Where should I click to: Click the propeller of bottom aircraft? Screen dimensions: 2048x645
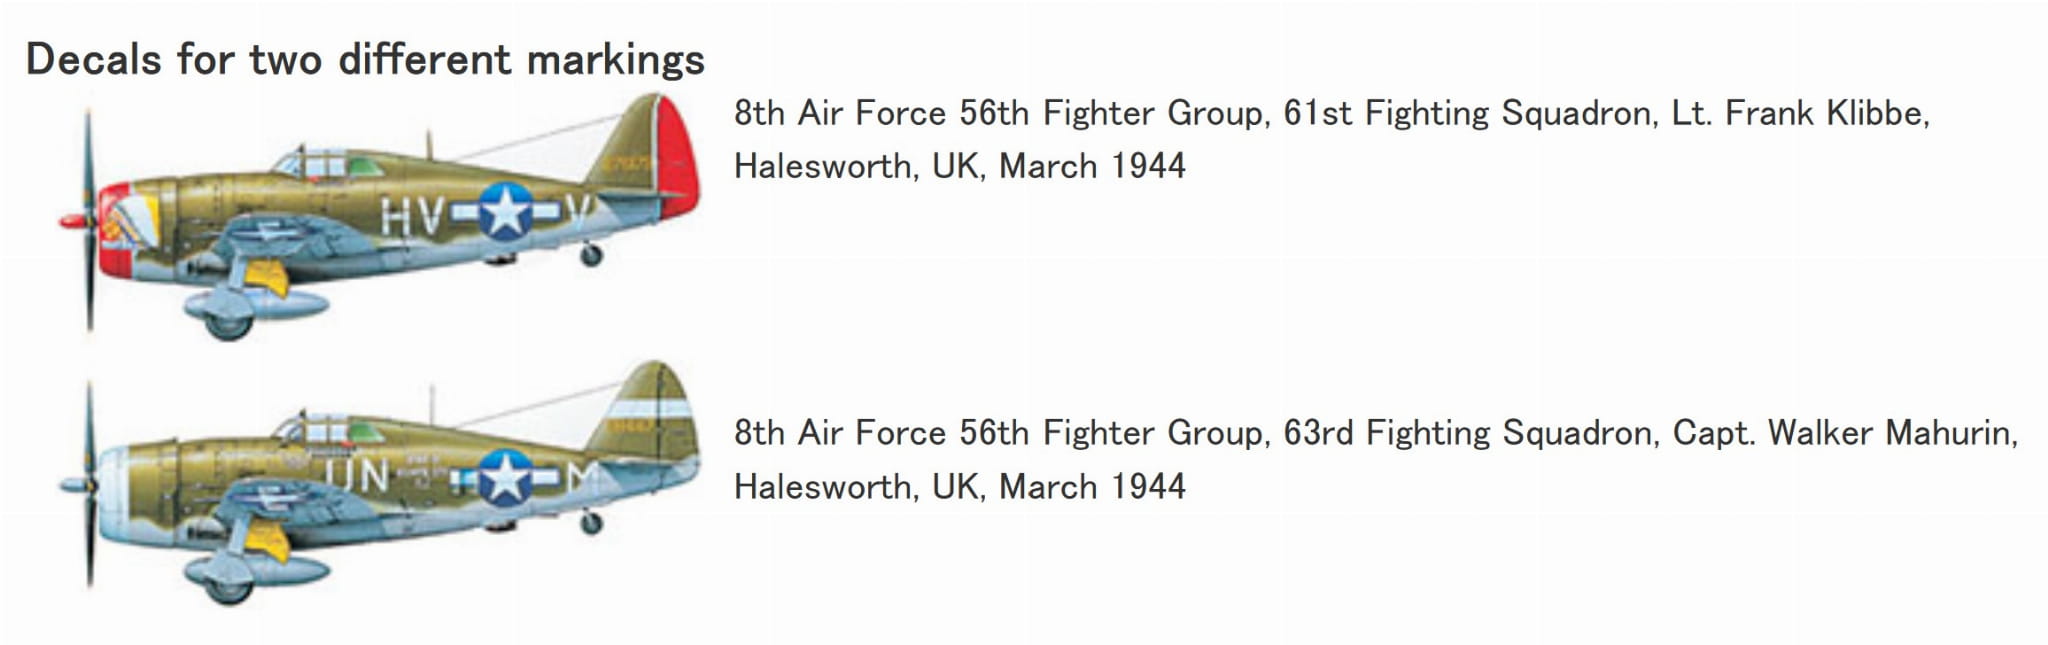90,485
